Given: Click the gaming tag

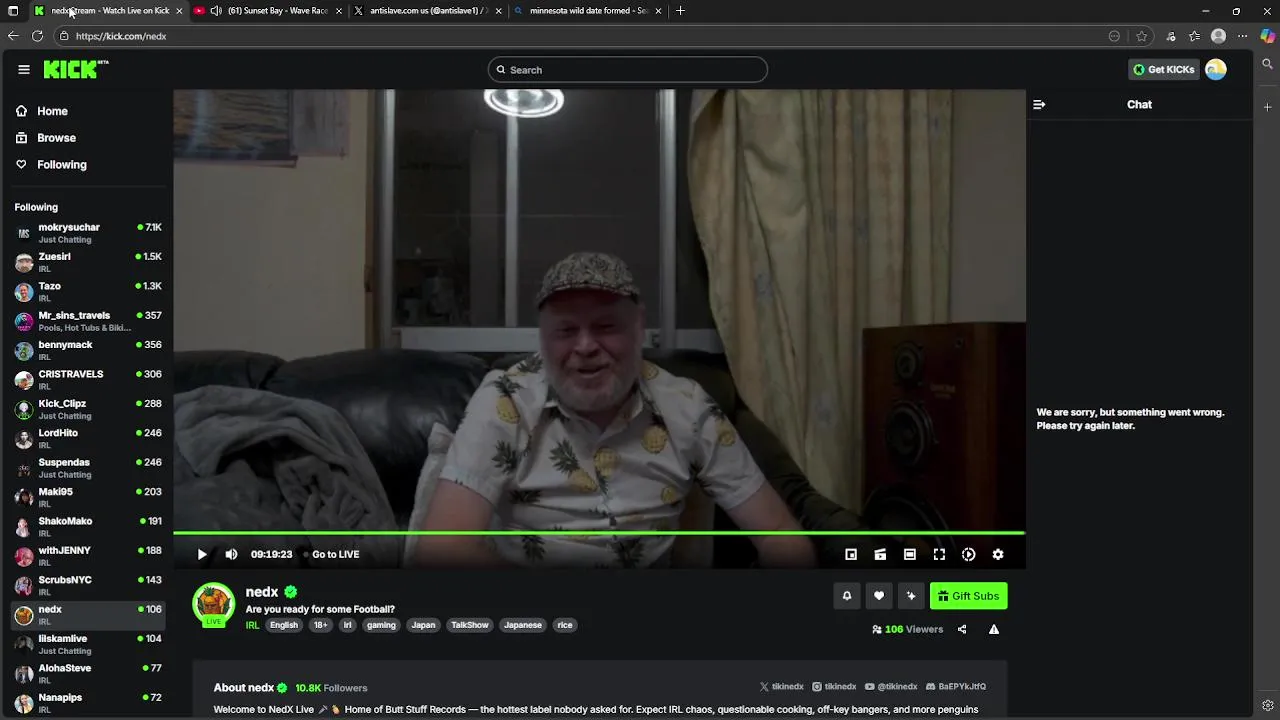Looking at the screenshot, I should point(381,625).
